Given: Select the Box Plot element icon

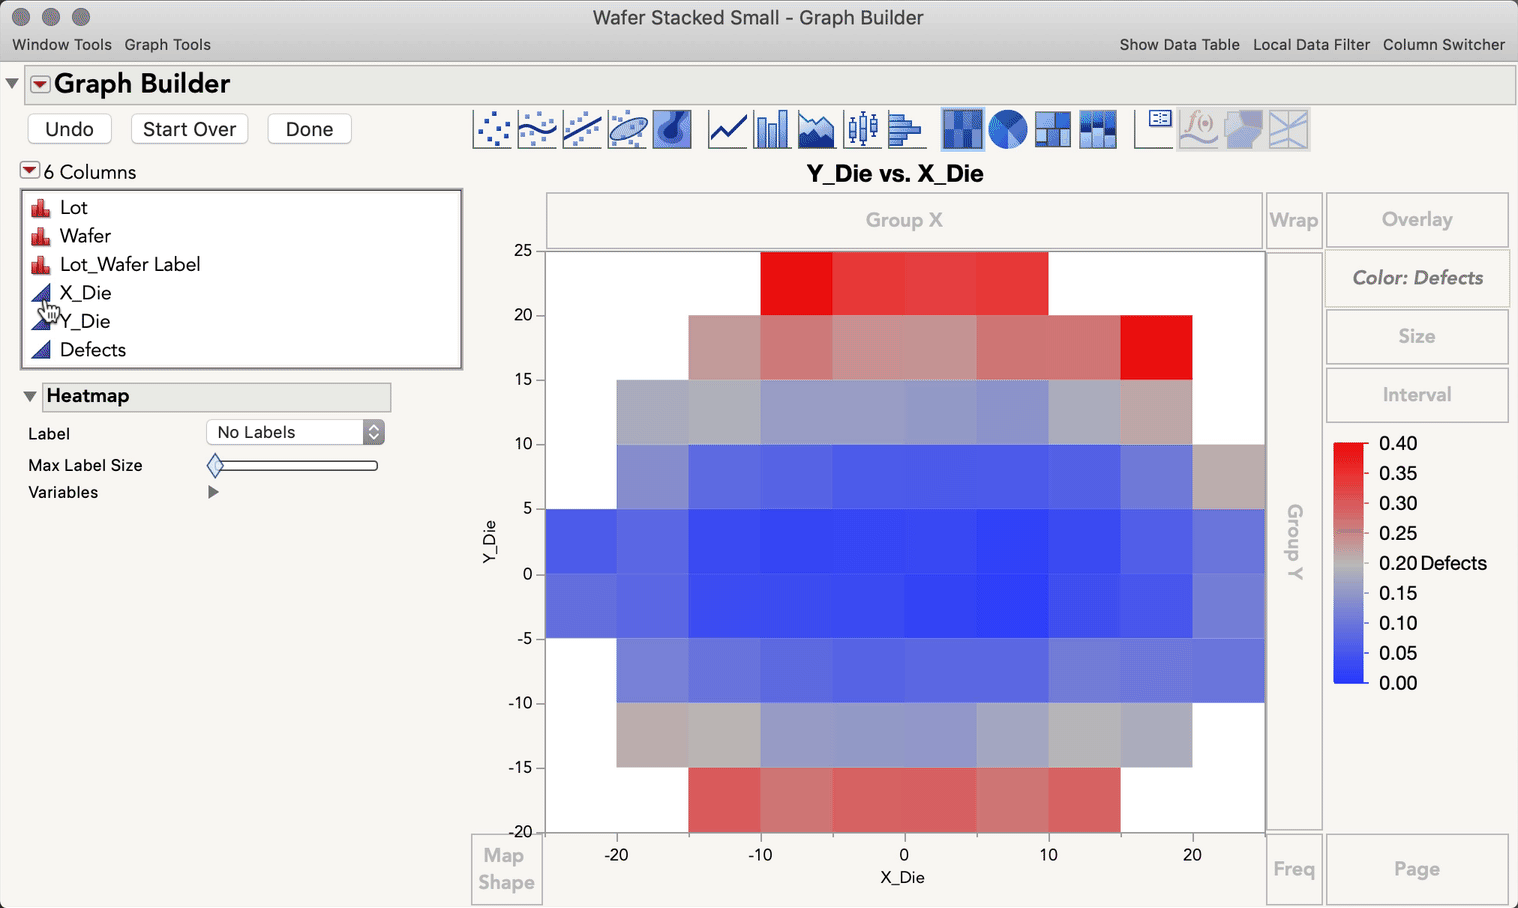Looking at the screenshot, I should pyautogui.click(x=862, y=129).
